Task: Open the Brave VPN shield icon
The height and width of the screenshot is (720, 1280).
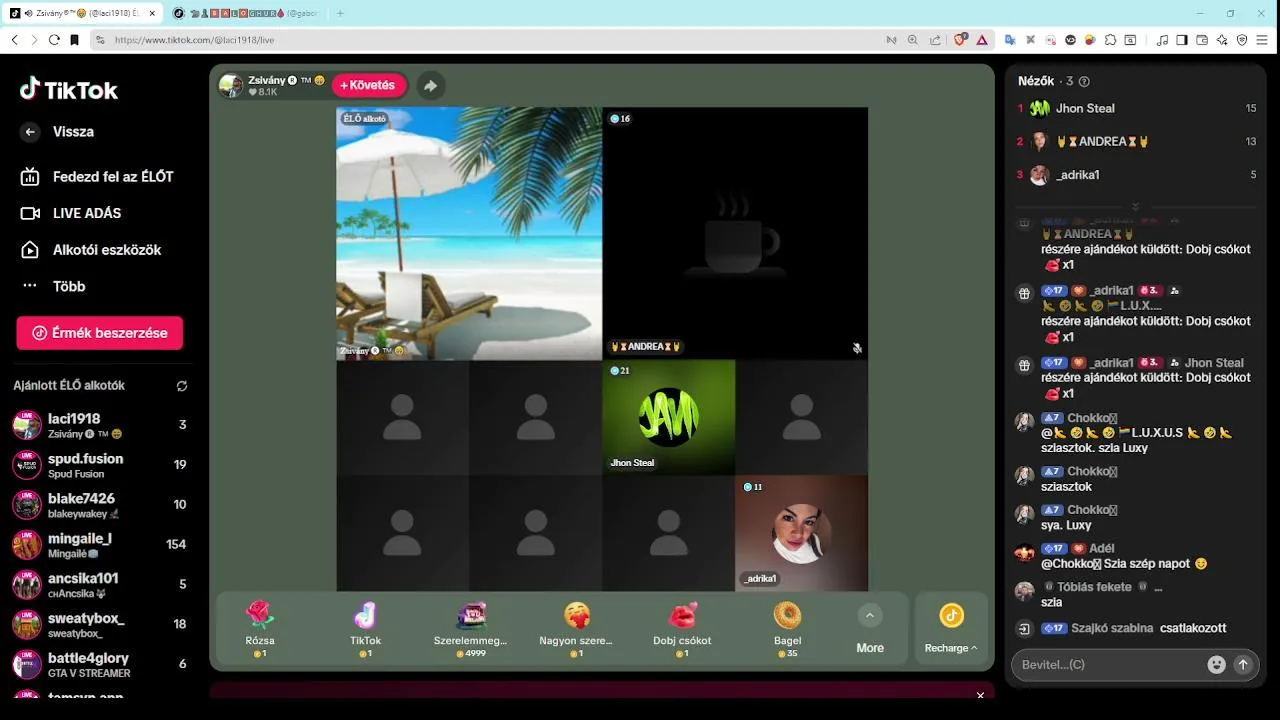Action: pyautogui.click(x=1242, y=40)
